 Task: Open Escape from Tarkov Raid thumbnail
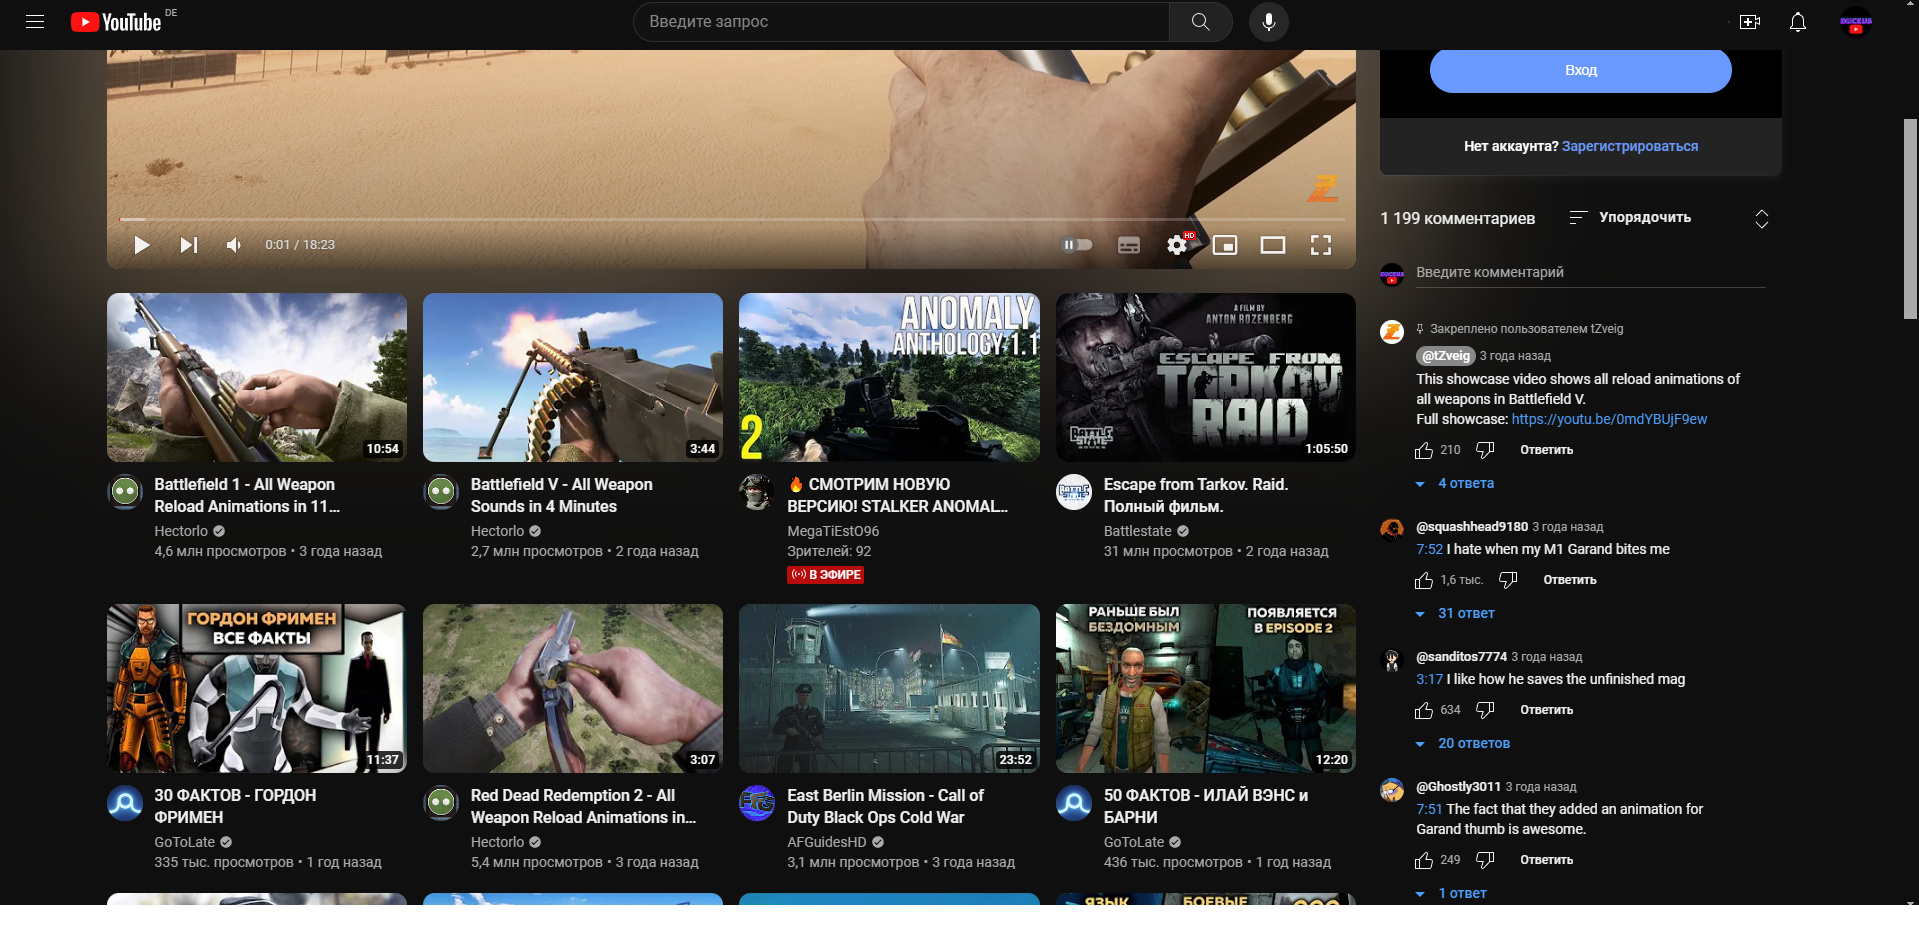[x=1206, y=377]
